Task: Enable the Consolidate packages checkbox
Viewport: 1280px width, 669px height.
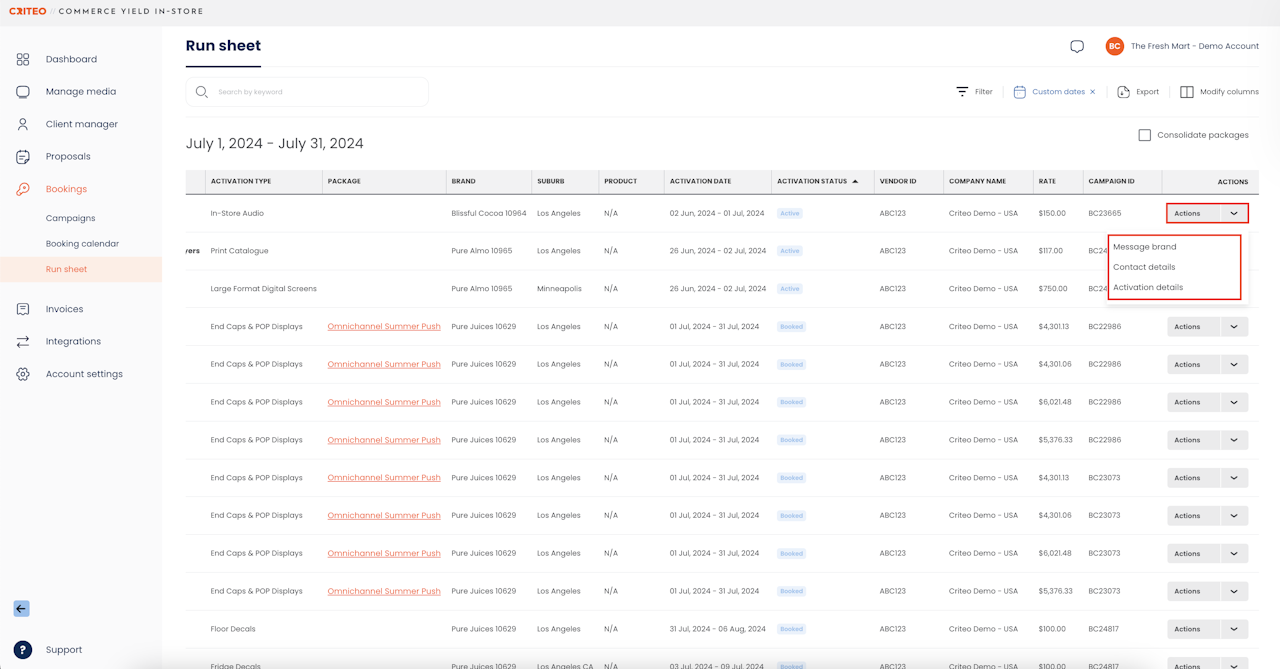Action: (1144, 135)
